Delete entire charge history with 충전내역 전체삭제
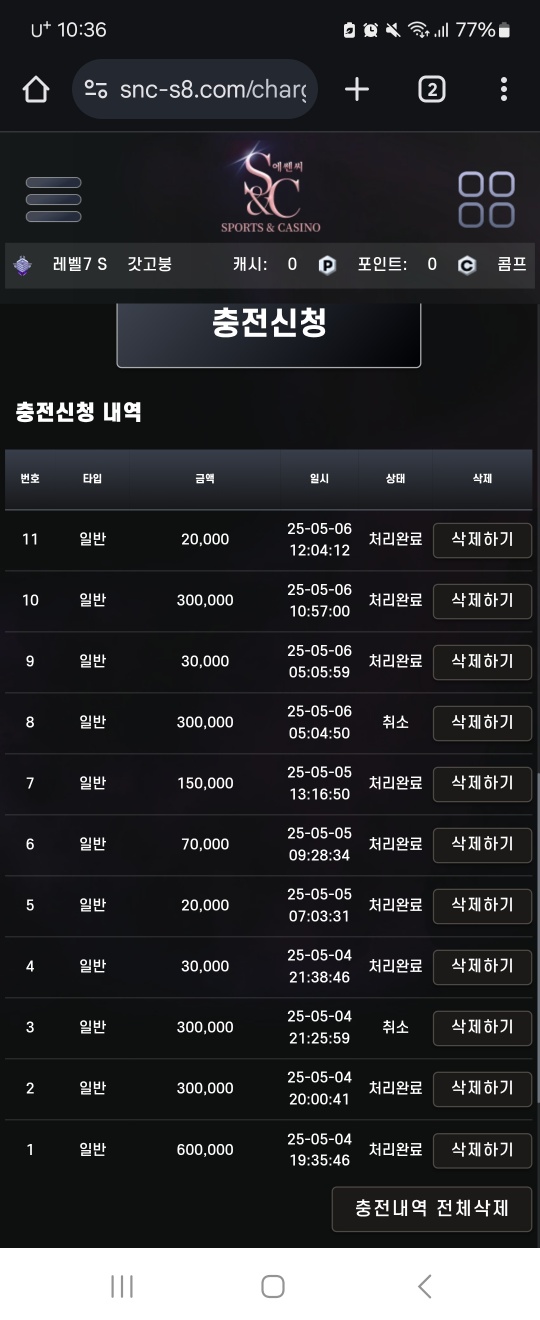The image size is (540, 1320). click(432, 1208)
